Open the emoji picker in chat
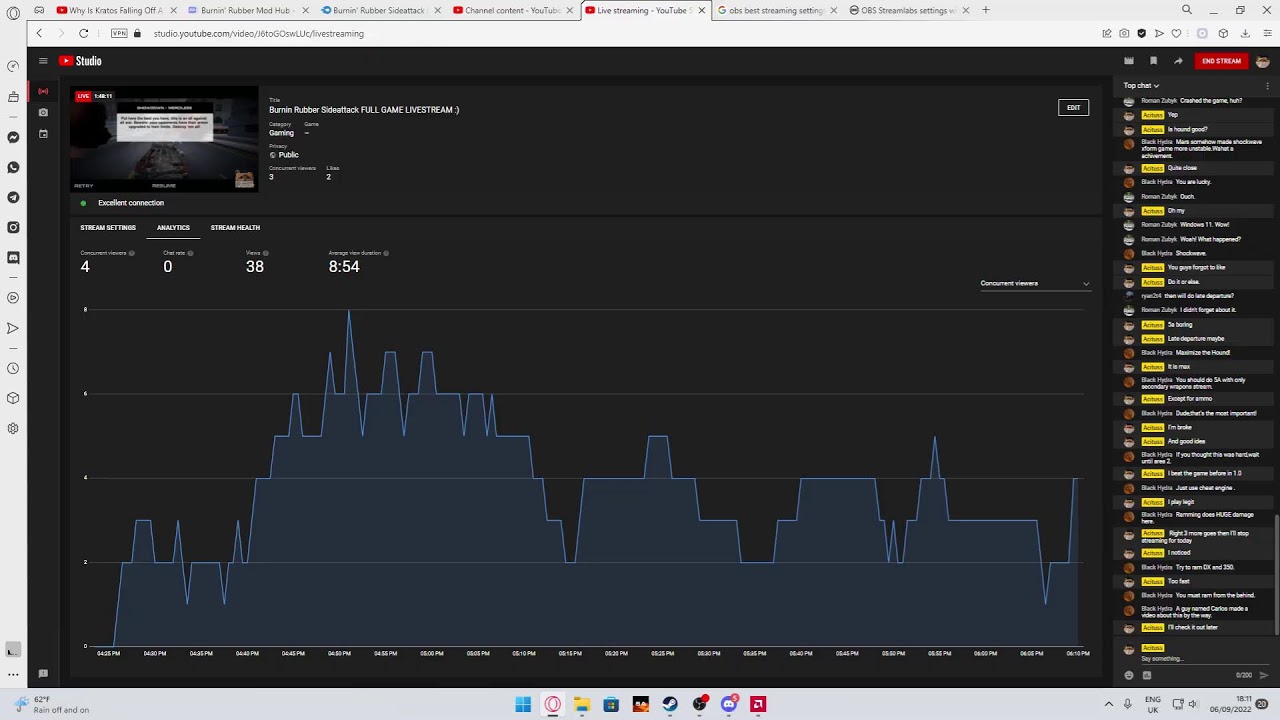This screenshot has width=1280, height=720. click(x=1129, y=675)
